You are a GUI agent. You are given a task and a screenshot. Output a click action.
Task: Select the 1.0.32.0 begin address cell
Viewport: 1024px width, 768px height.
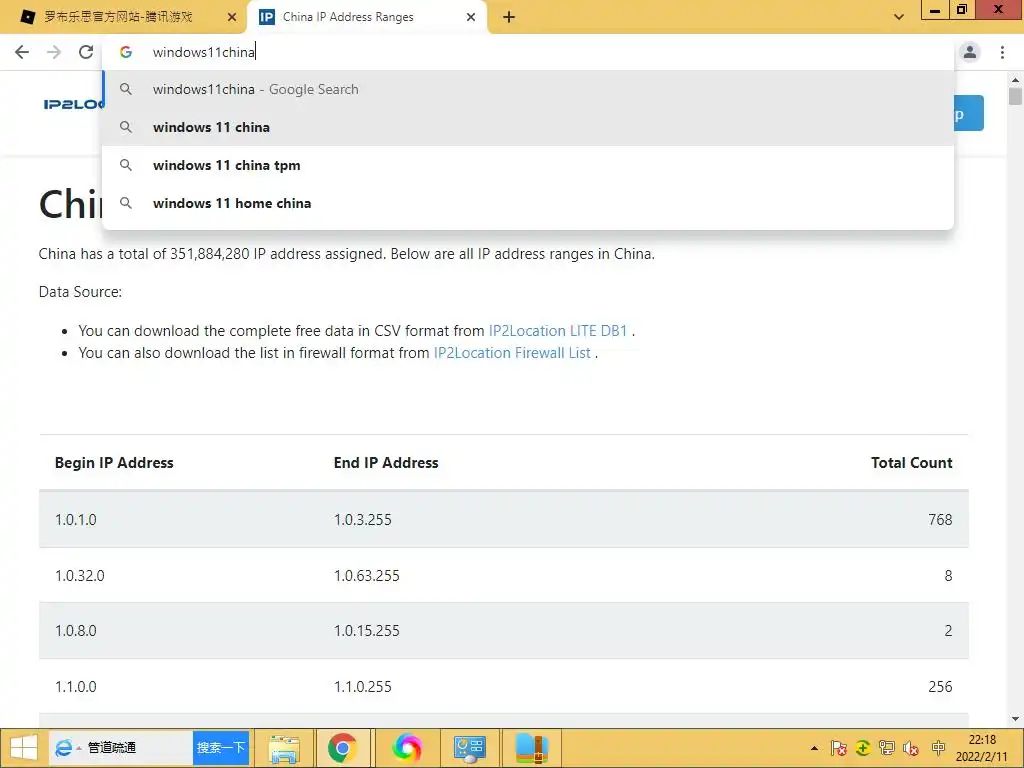click(x=80, y=575)
